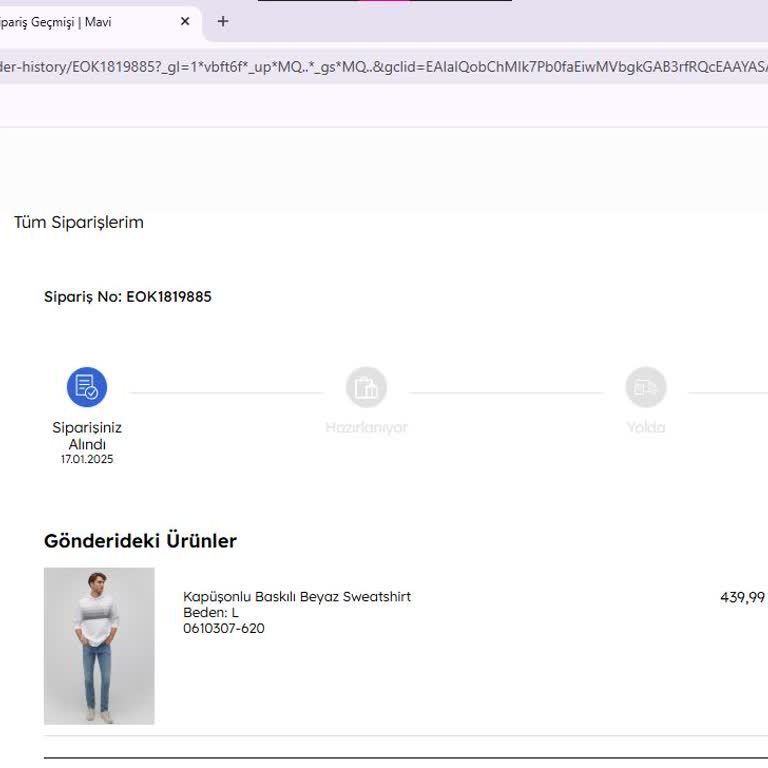Click Beden: L size text
Viewport: 768px width, 768px height.
click(211, 613)
